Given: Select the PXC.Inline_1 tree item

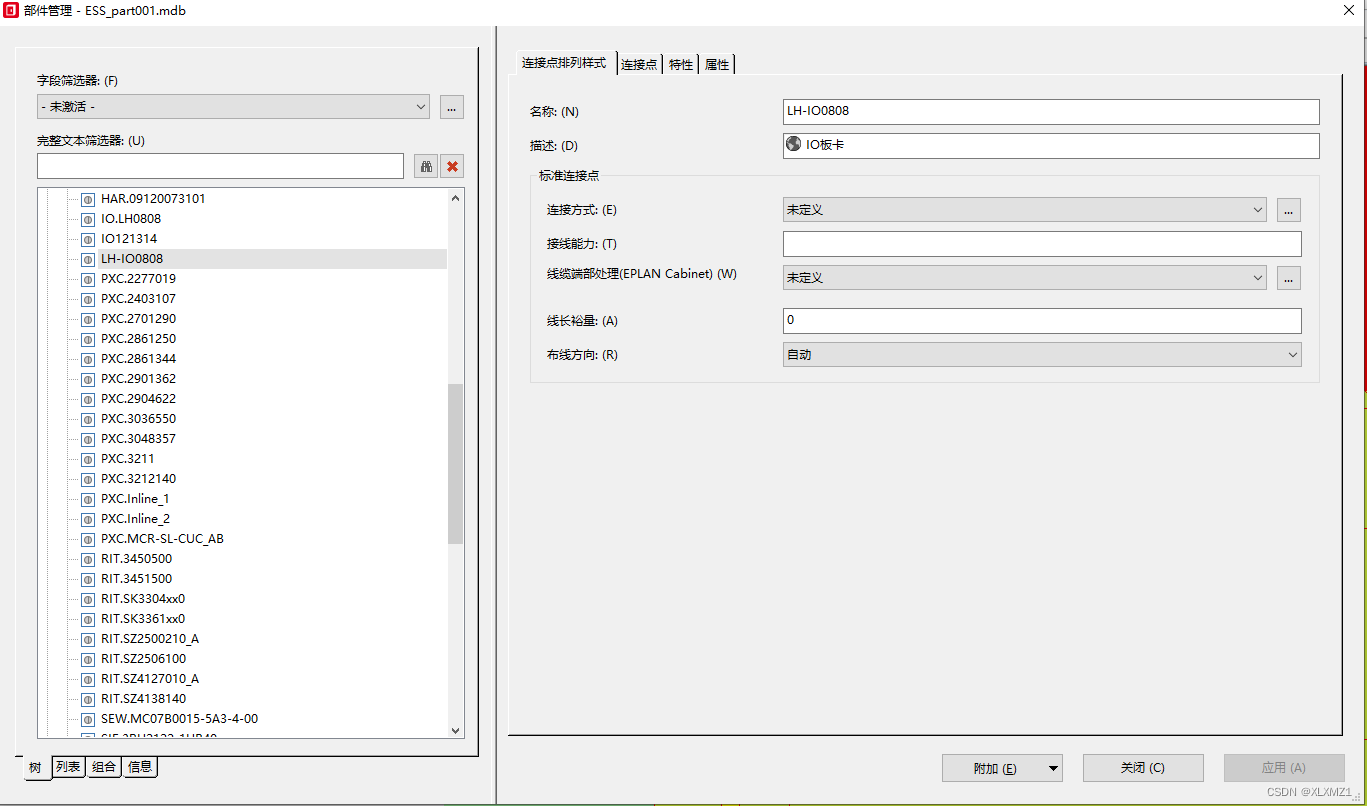Looking at the screenshot, I should (x=135, y=499).
